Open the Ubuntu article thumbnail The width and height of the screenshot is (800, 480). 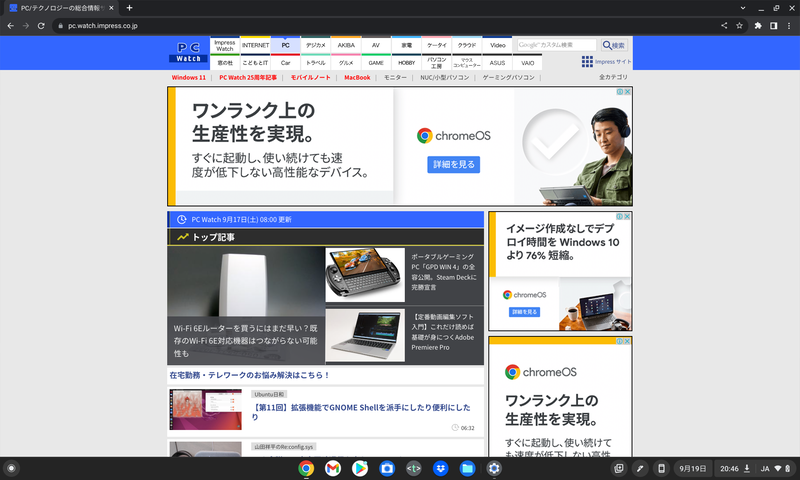coord(206,410)
